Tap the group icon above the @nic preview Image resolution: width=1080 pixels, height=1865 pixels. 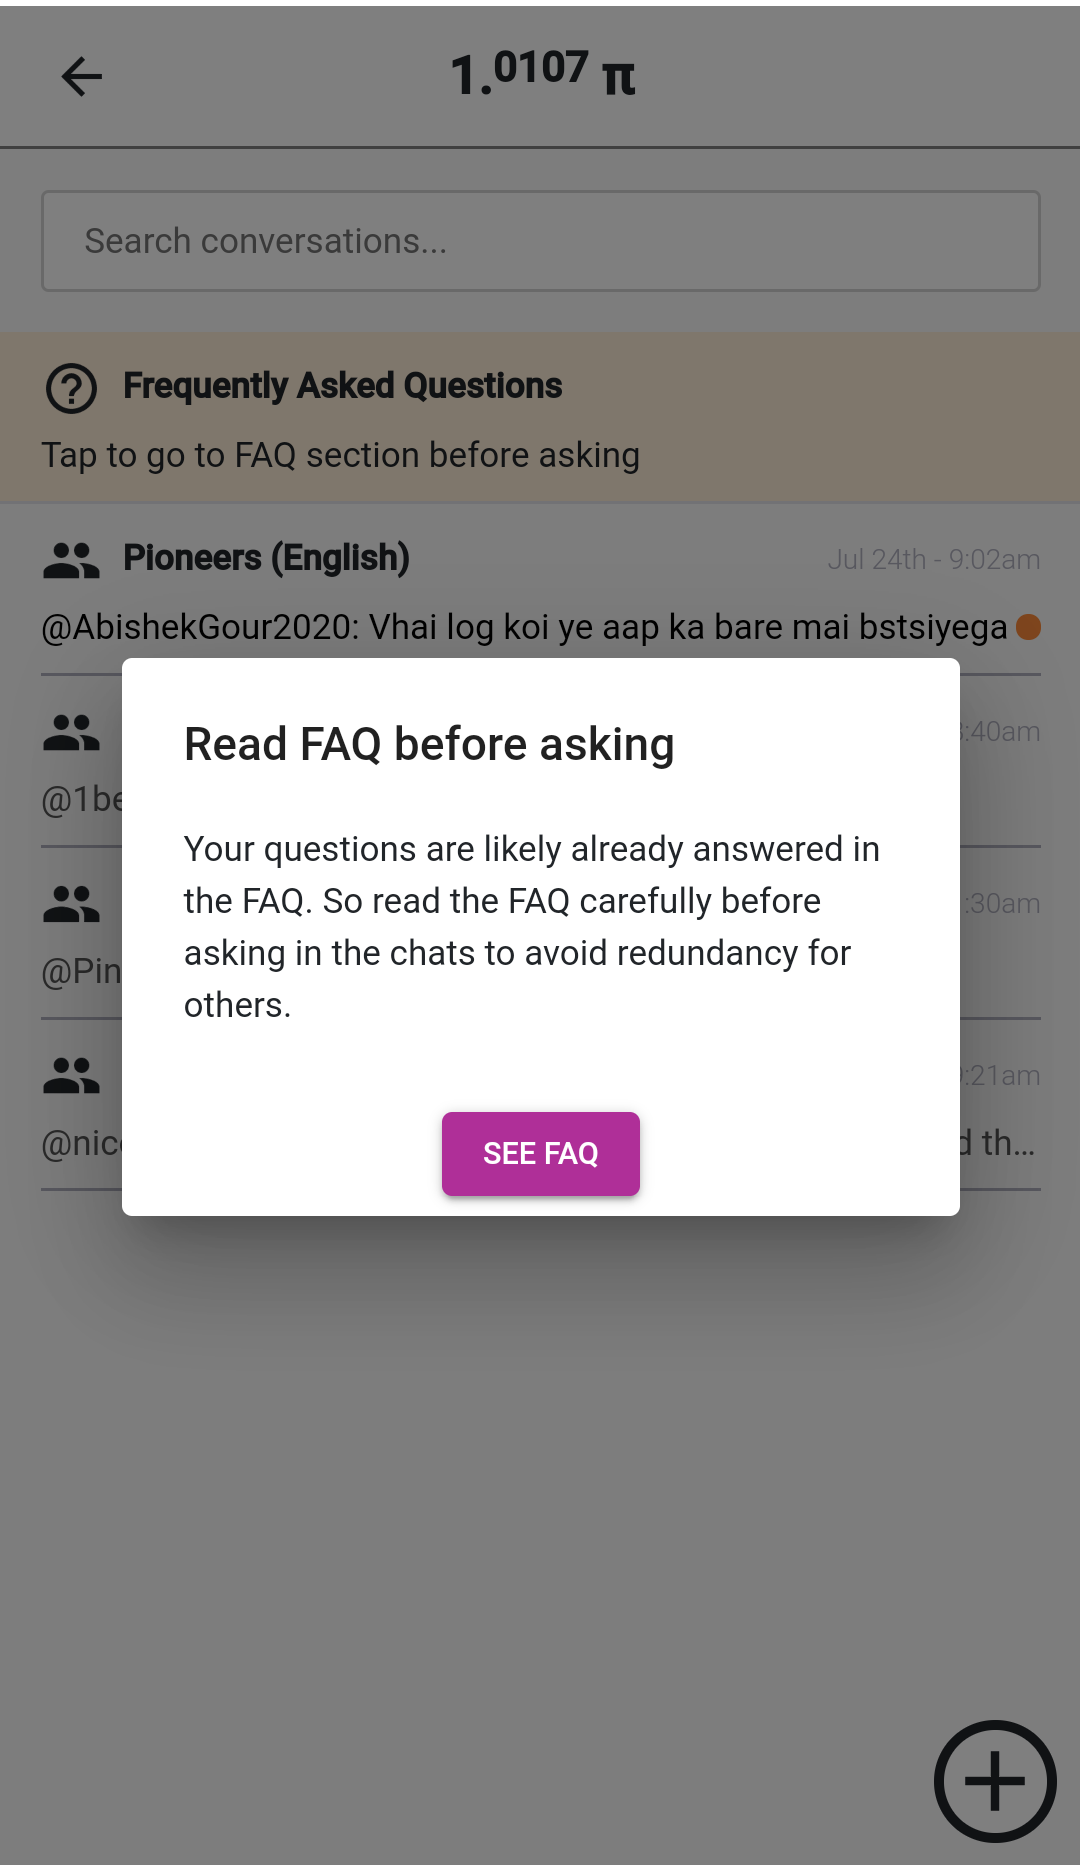(71, 1076)
